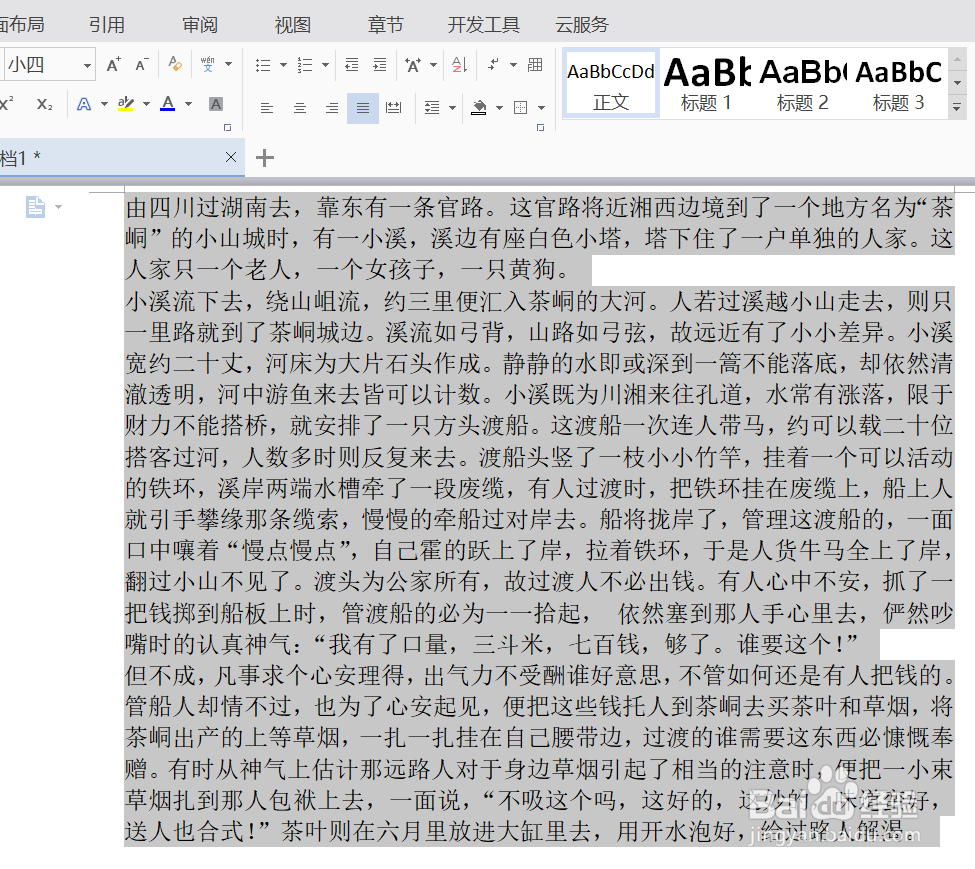Expand phonetic guide dropdown arrow

point(229,64)
